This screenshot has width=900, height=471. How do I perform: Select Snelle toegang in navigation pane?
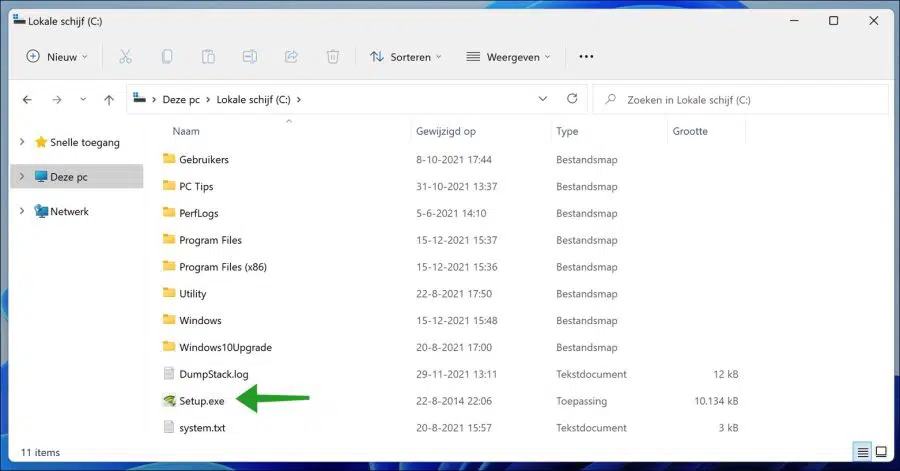85,142
